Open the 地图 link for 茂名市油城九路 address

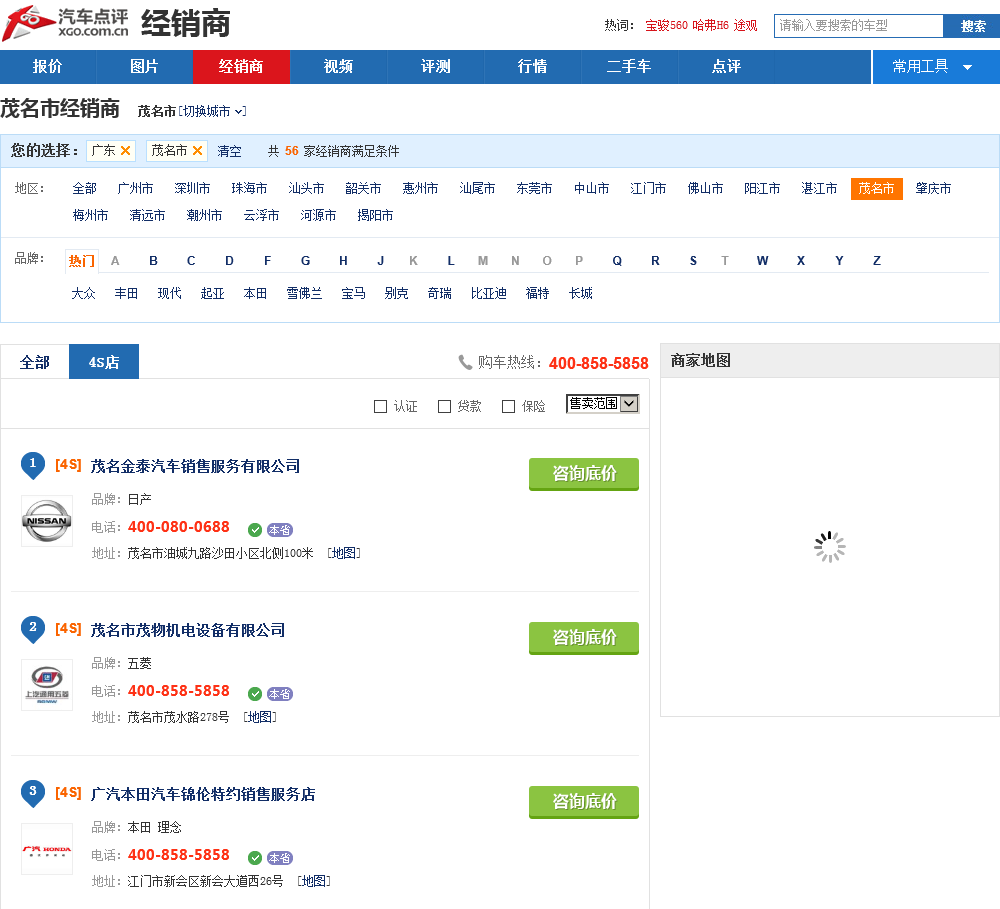[344, 553]
